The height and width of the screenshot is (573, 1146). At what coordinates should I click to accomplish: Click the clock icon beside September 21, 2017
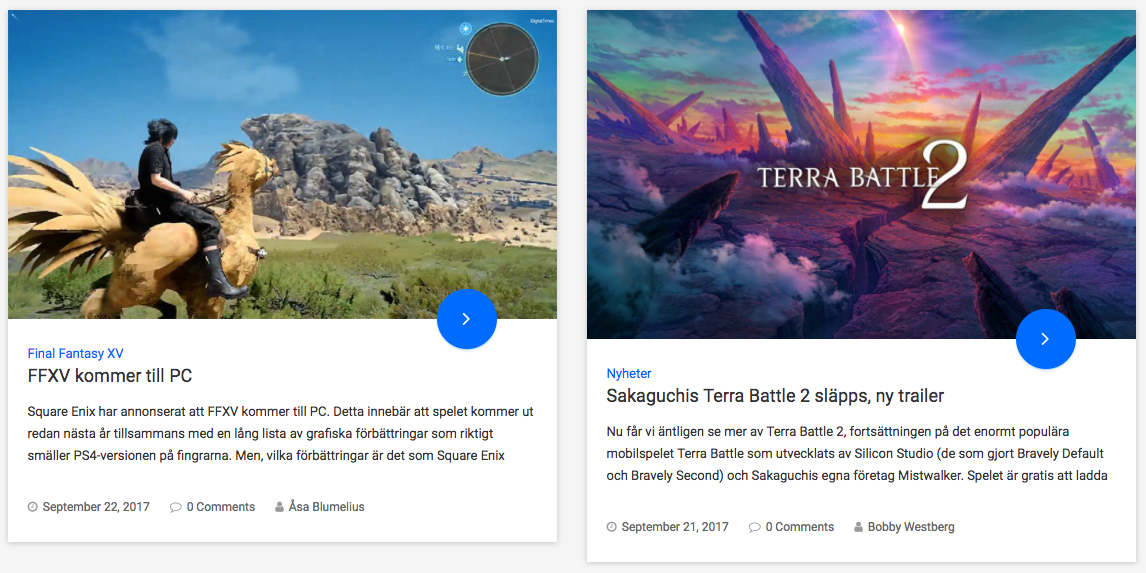(x=611, y=527)
